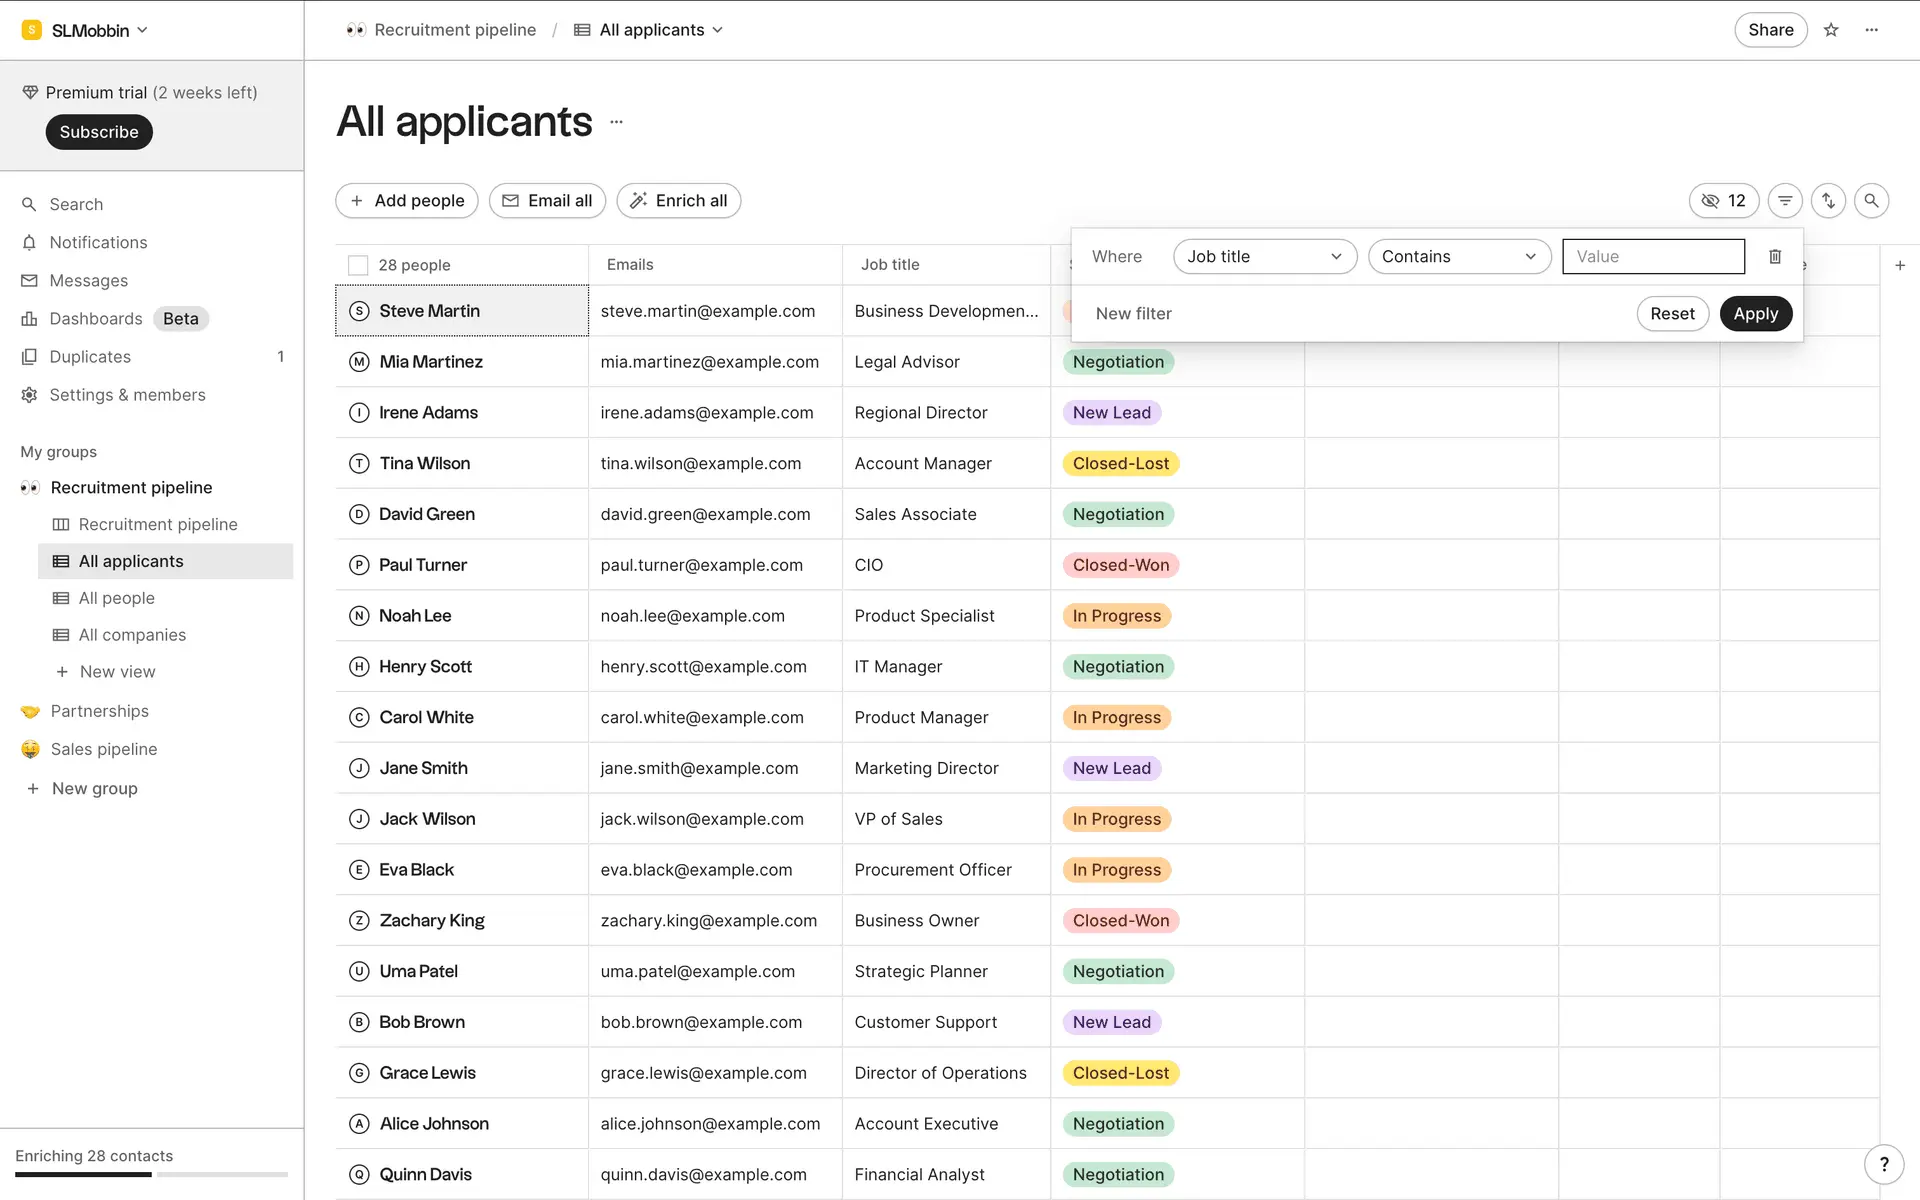Open the All applicants breadcrumb dropdown
Viewport: 1920px width, 1200px height.
662,30
